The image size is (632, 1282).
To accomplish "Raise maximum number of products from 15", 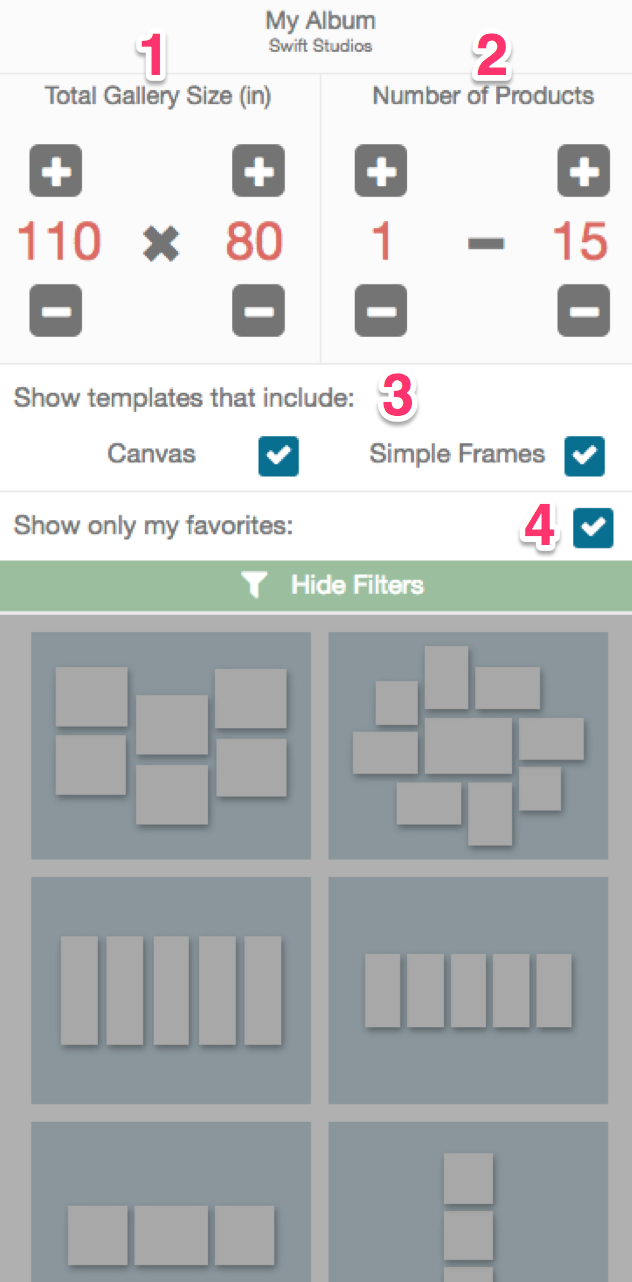I will point(584,171).
